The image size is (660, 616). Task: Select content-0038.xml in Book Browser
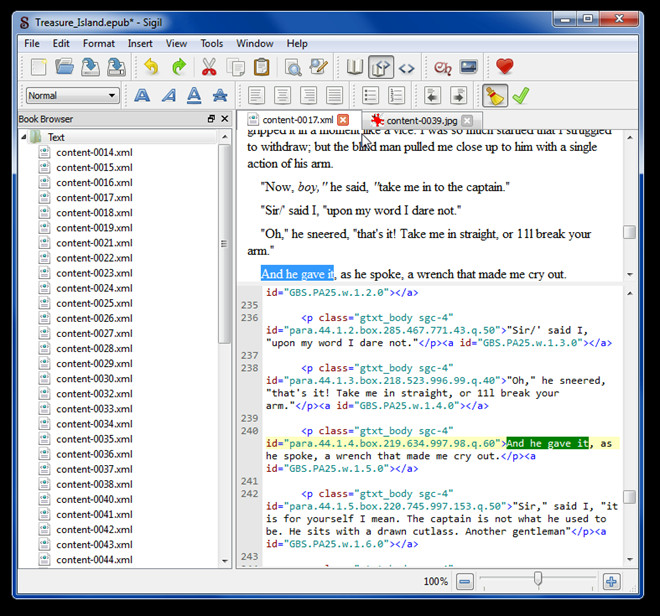pyautogui.click(x=94, y=485)
